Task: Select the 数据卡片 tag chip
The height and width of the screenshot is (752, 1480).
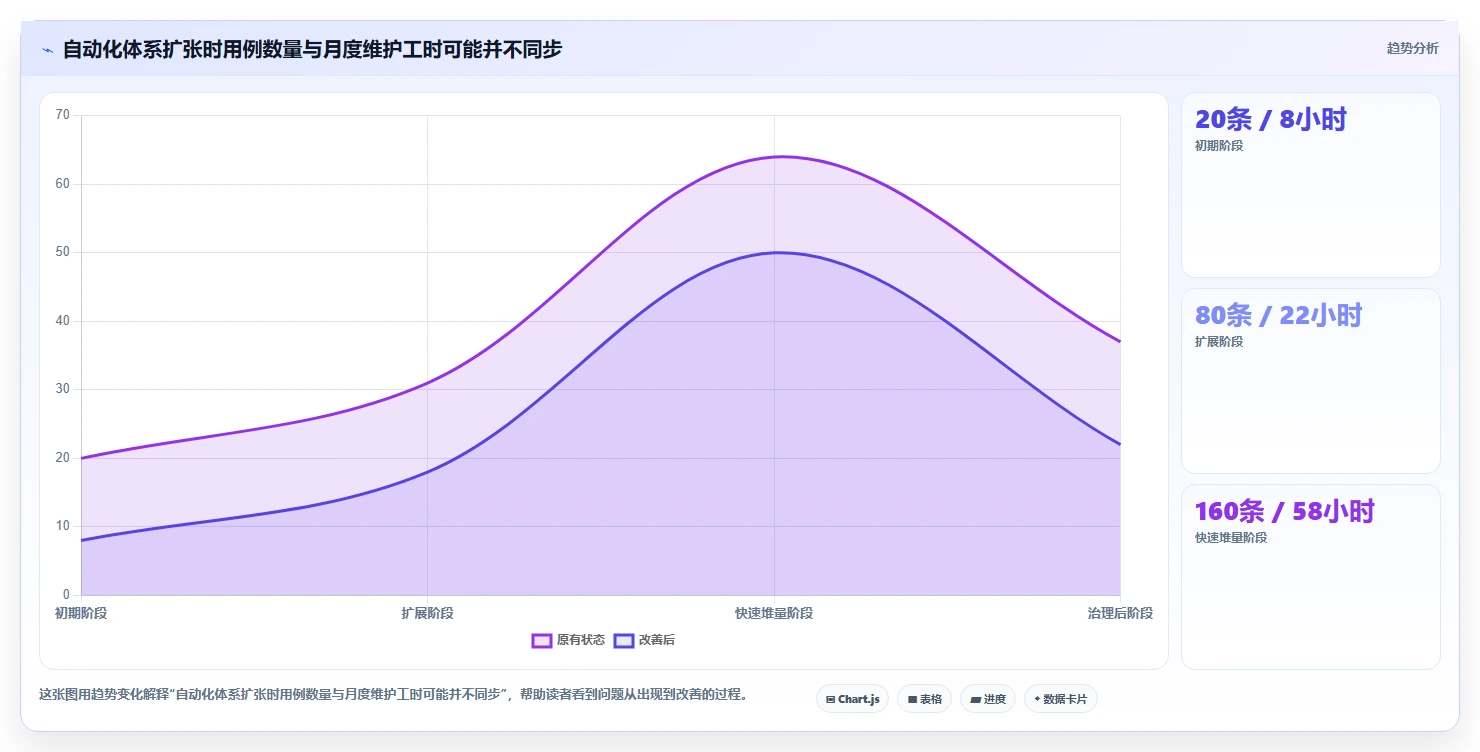Action: [x=1060, y=699]
